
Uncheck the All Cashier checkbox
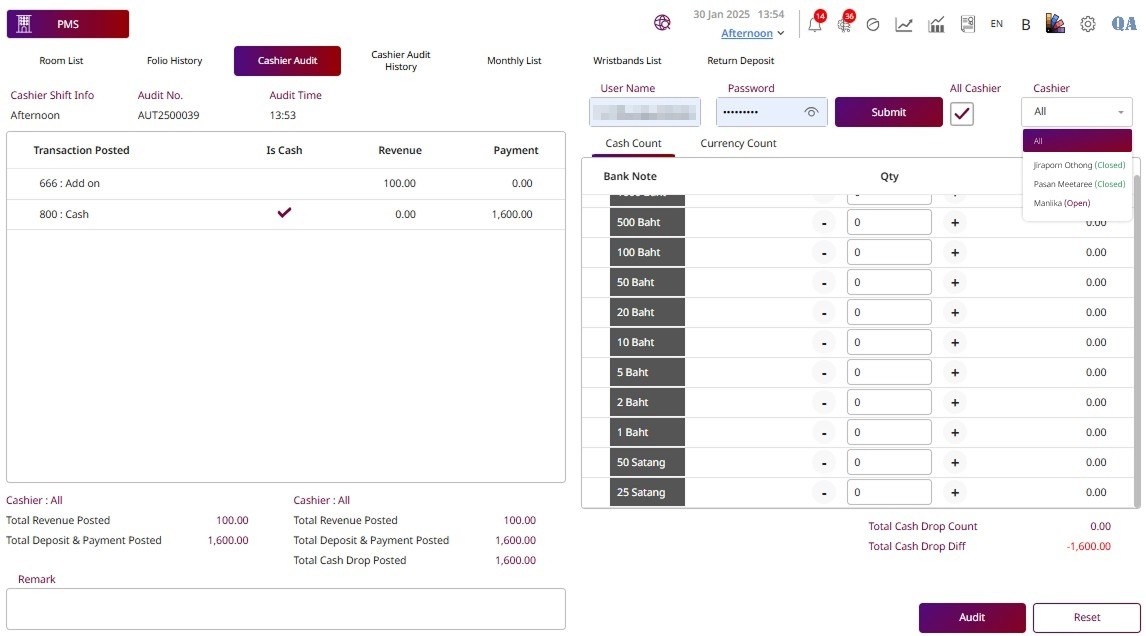pos(962,113)
